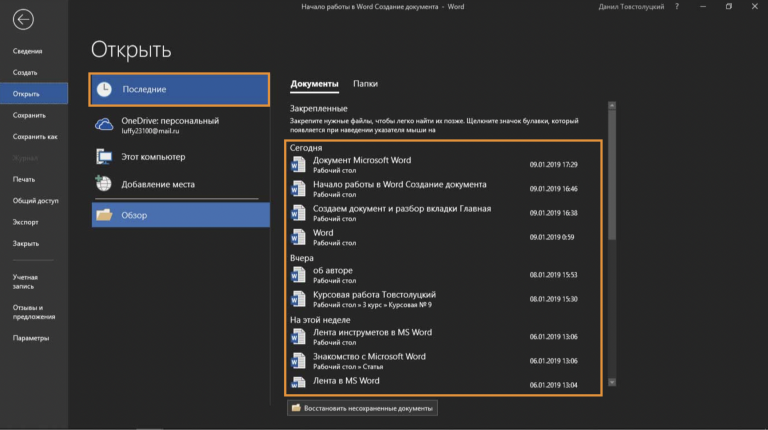Image resolution: width=768 pixels, height=430 pixels.
Task: Open Отзывы и предложения
Action: pos(34,312)
